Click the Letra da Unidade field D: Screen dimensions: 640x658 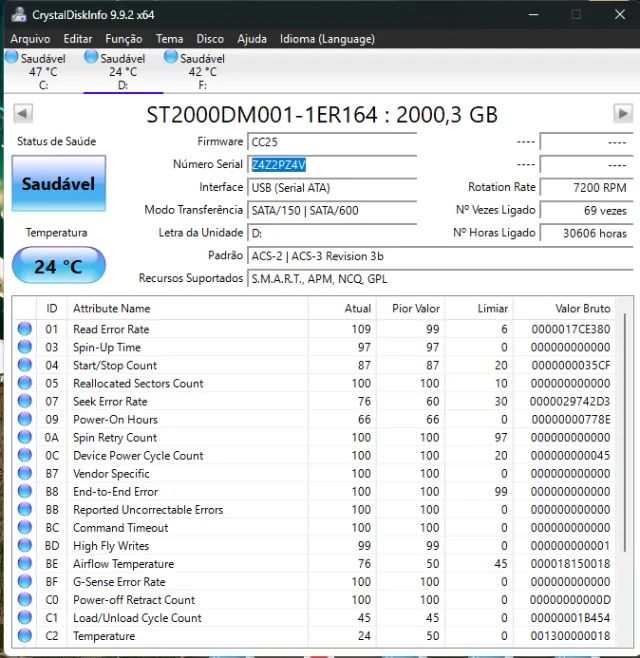point(332,233)
